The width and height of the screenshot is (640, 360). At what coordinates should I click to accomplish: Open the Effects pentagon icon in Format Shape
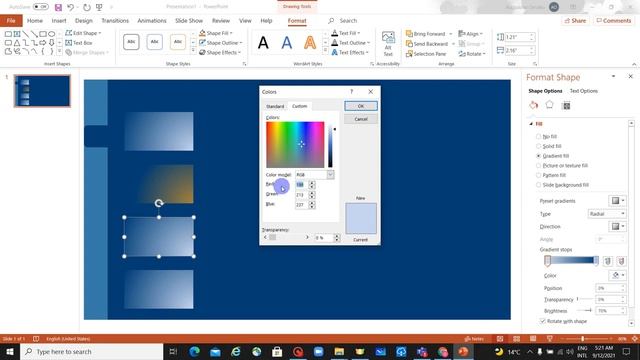(549, 105)
